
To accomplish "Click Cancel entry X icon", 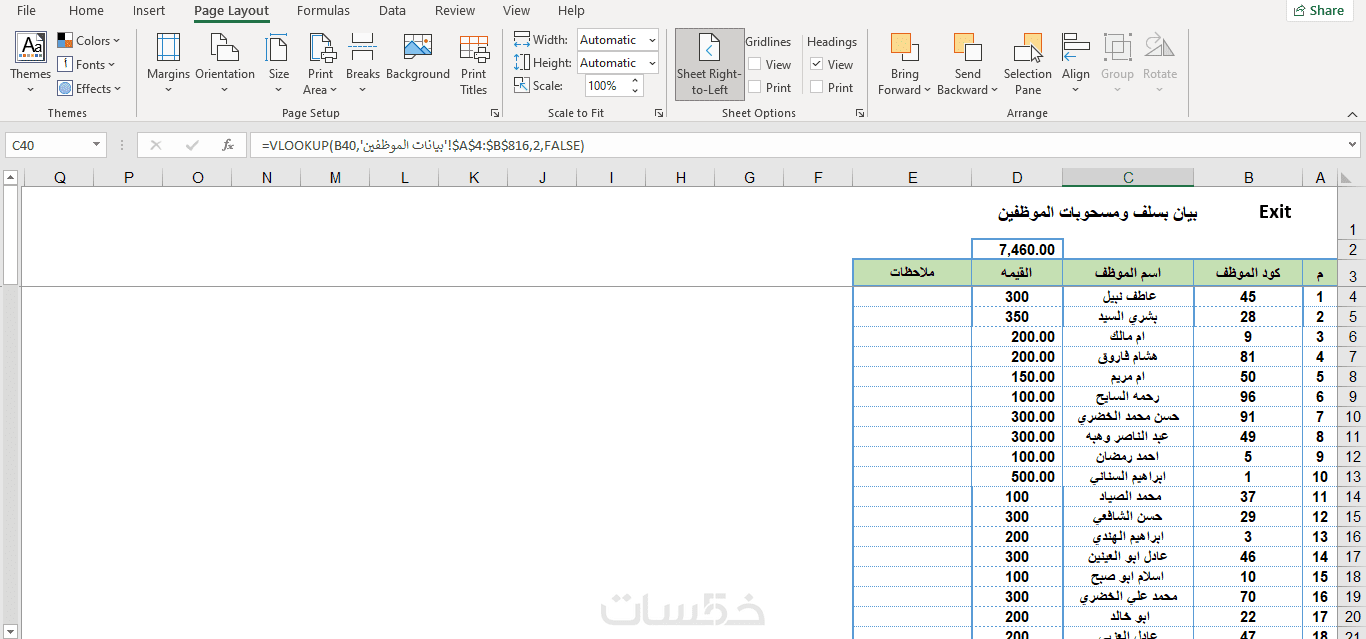I will 155,145.
